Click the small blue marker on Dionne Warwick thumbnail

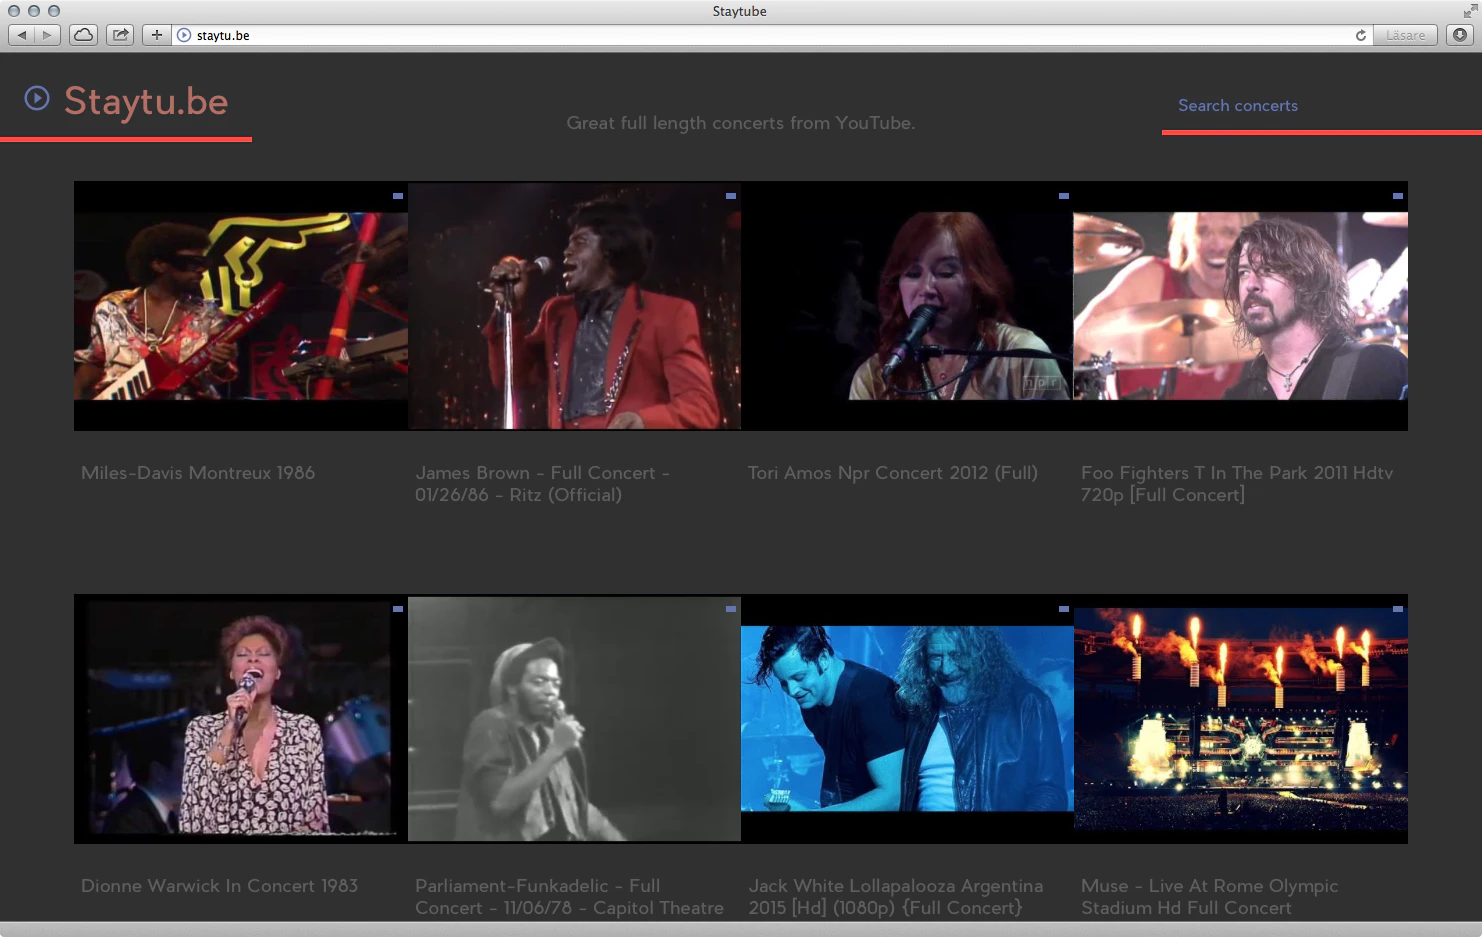point(398,609)
